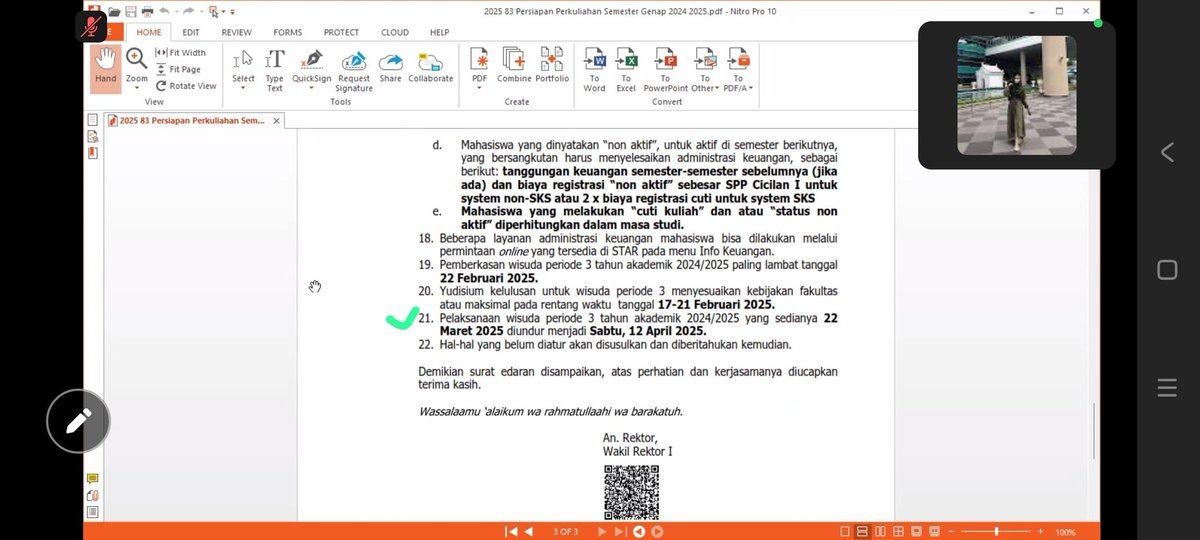This screenshot has height=540, width=1200.
Task: Click the muted microphone overlay icon
Action: click(x=91, y=25)
